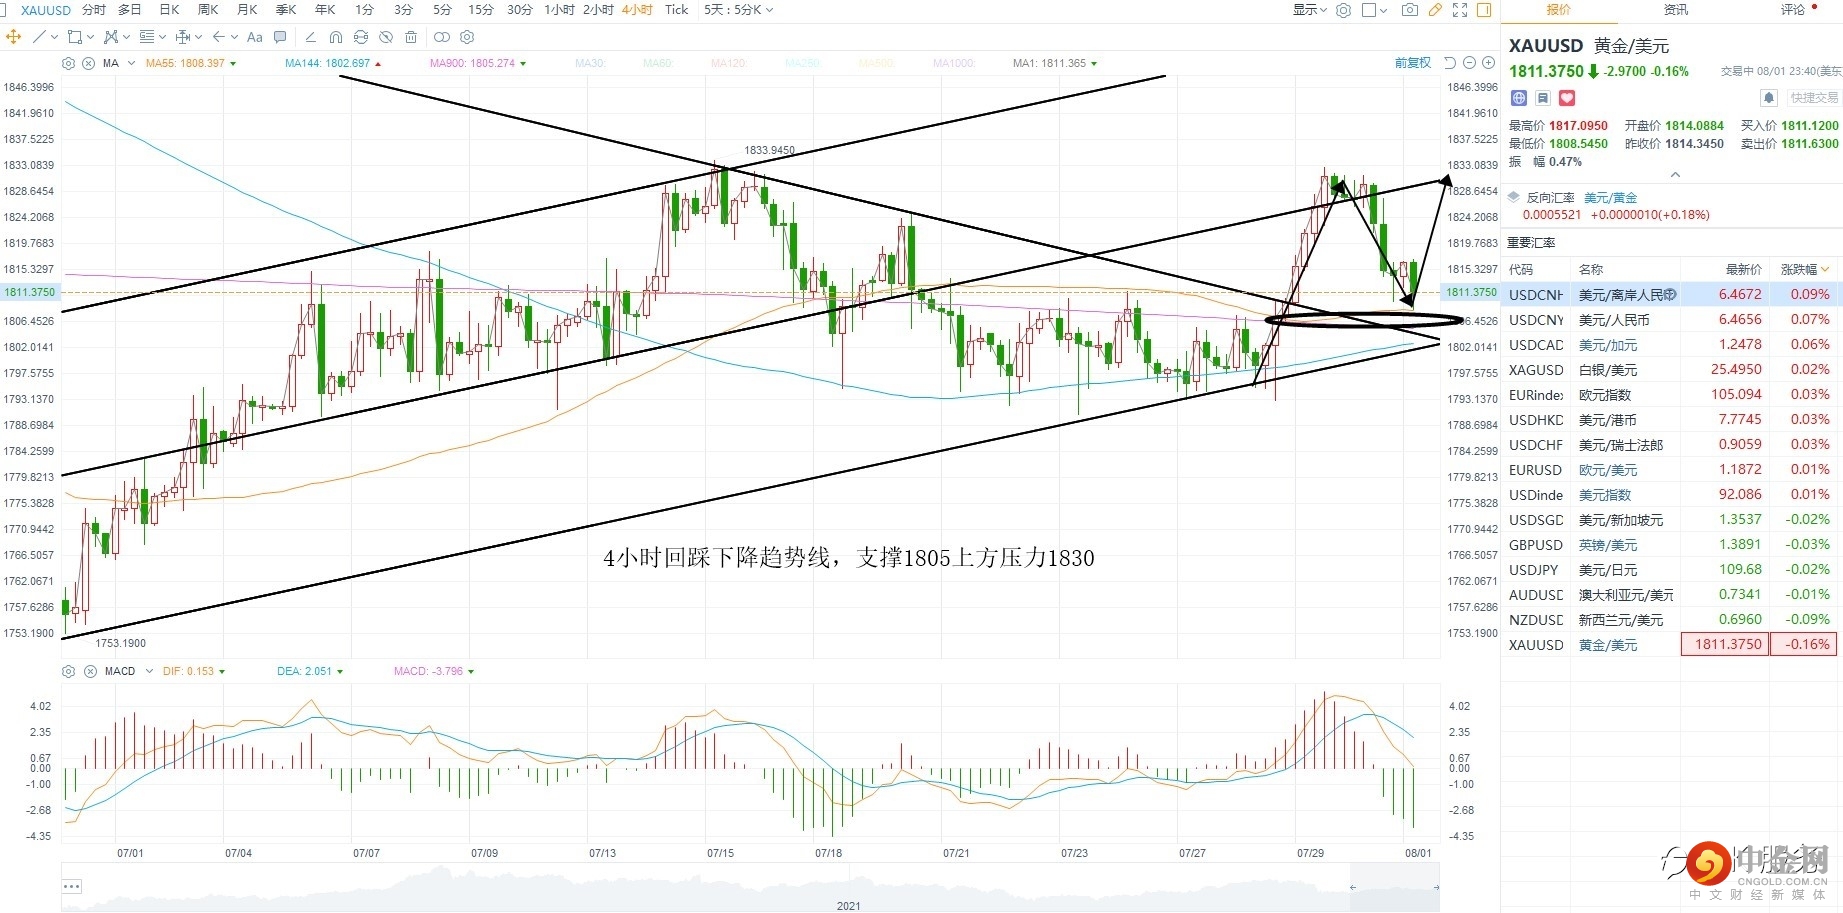The height and width of the screenshot is (913, 1843).
Task: Expand chart to fullscreen
Action: pos(1459,10)
